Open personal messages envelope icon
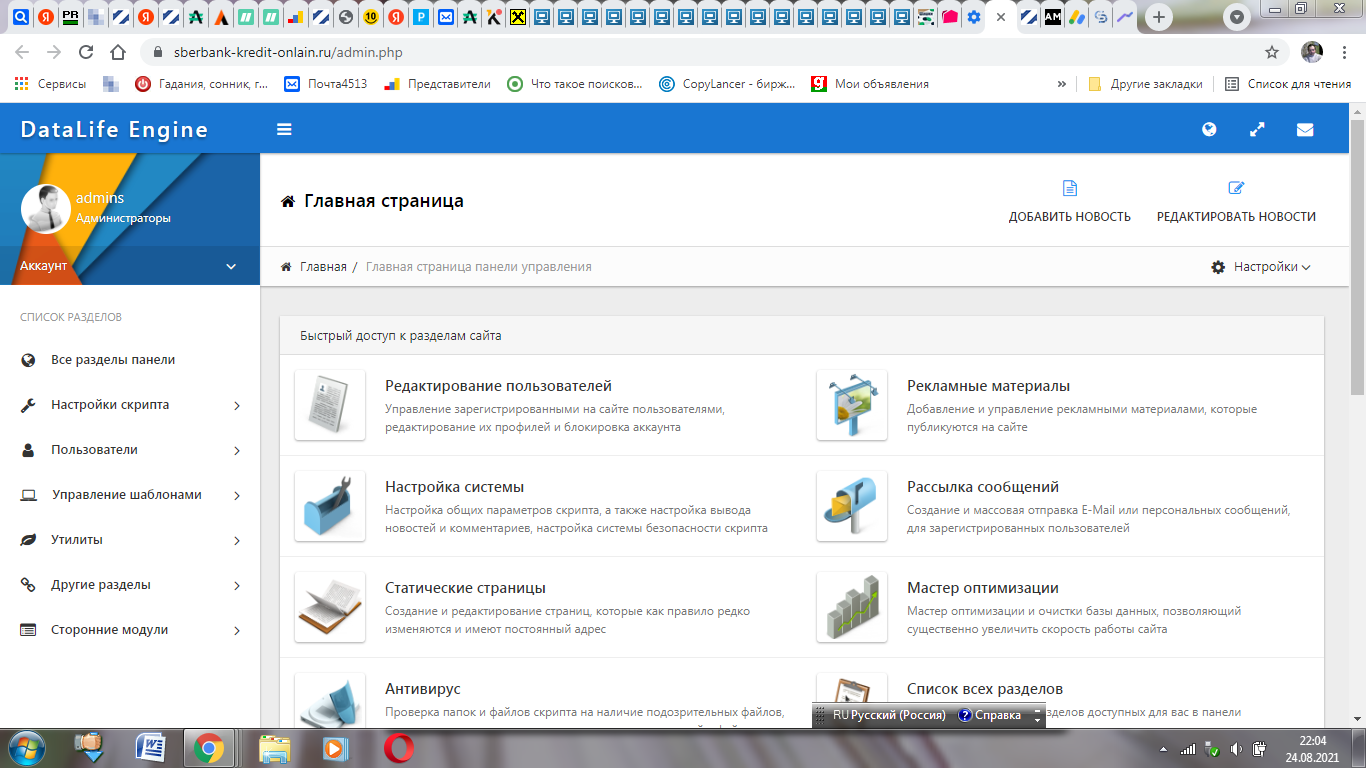This screenshot has width=1366, height=768. click(x=1305, y=129)
